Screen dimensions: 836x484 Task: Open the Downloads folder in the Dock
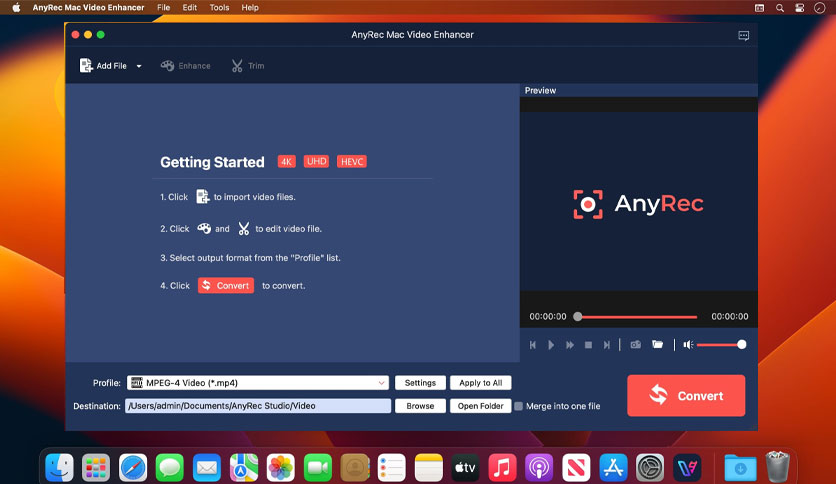740,468
